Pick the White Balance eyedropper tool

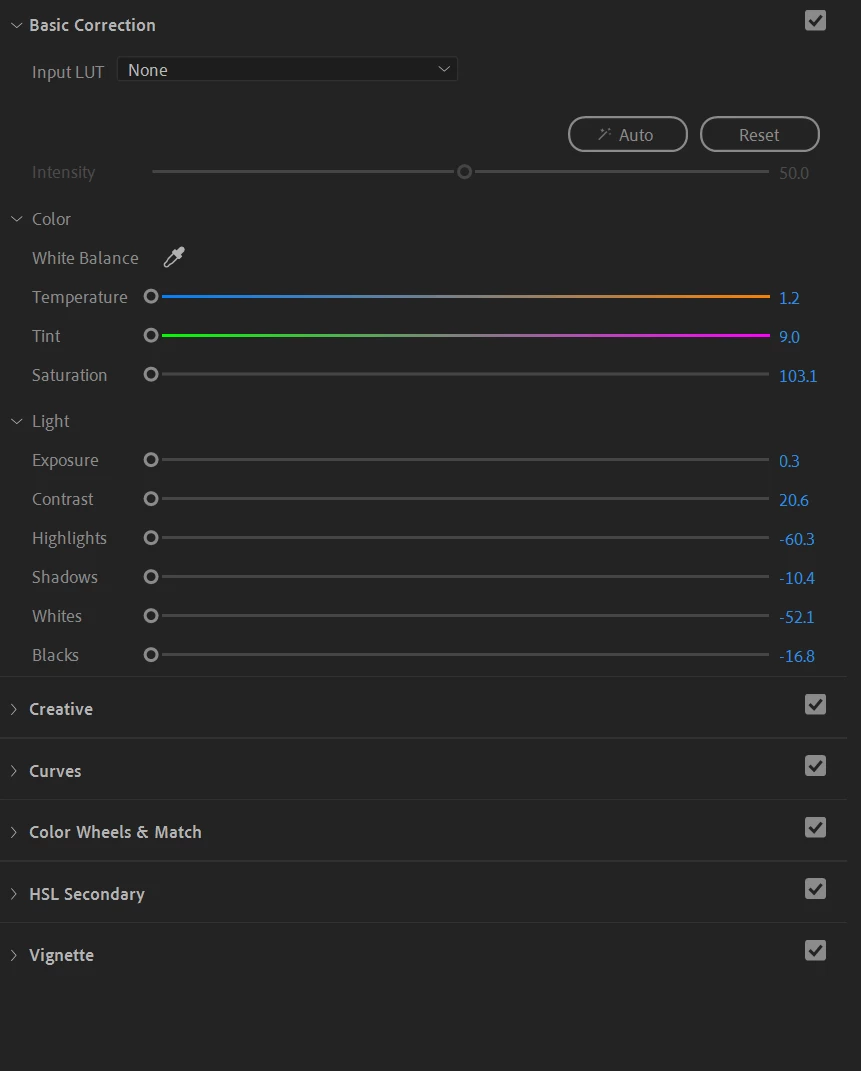coord(174,258)
